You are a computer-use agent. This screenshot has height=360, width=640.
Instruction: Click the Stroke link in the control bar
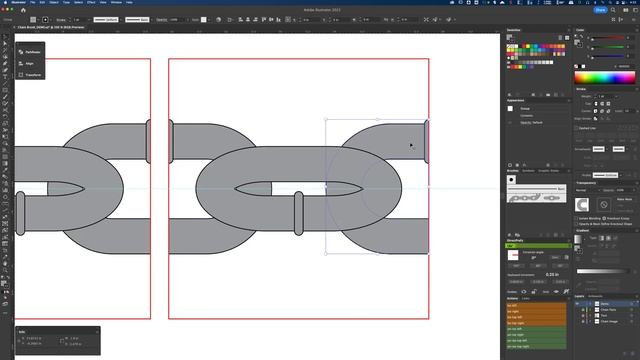point(61,20)
